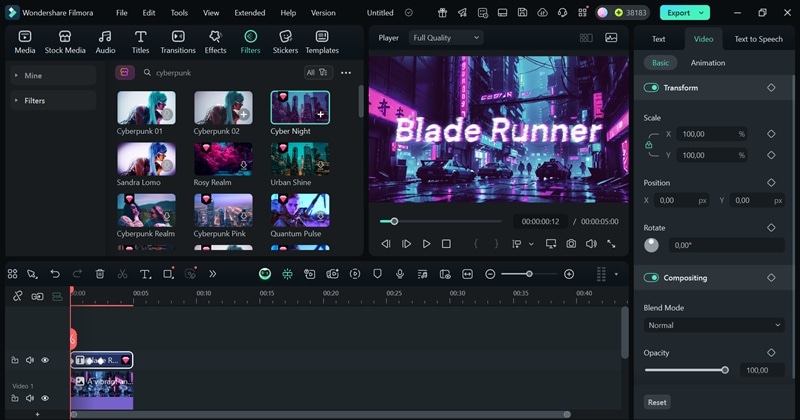Switch to the Text tab
Viewport: 800px width, 420px height.
click(x=658, y=39)
